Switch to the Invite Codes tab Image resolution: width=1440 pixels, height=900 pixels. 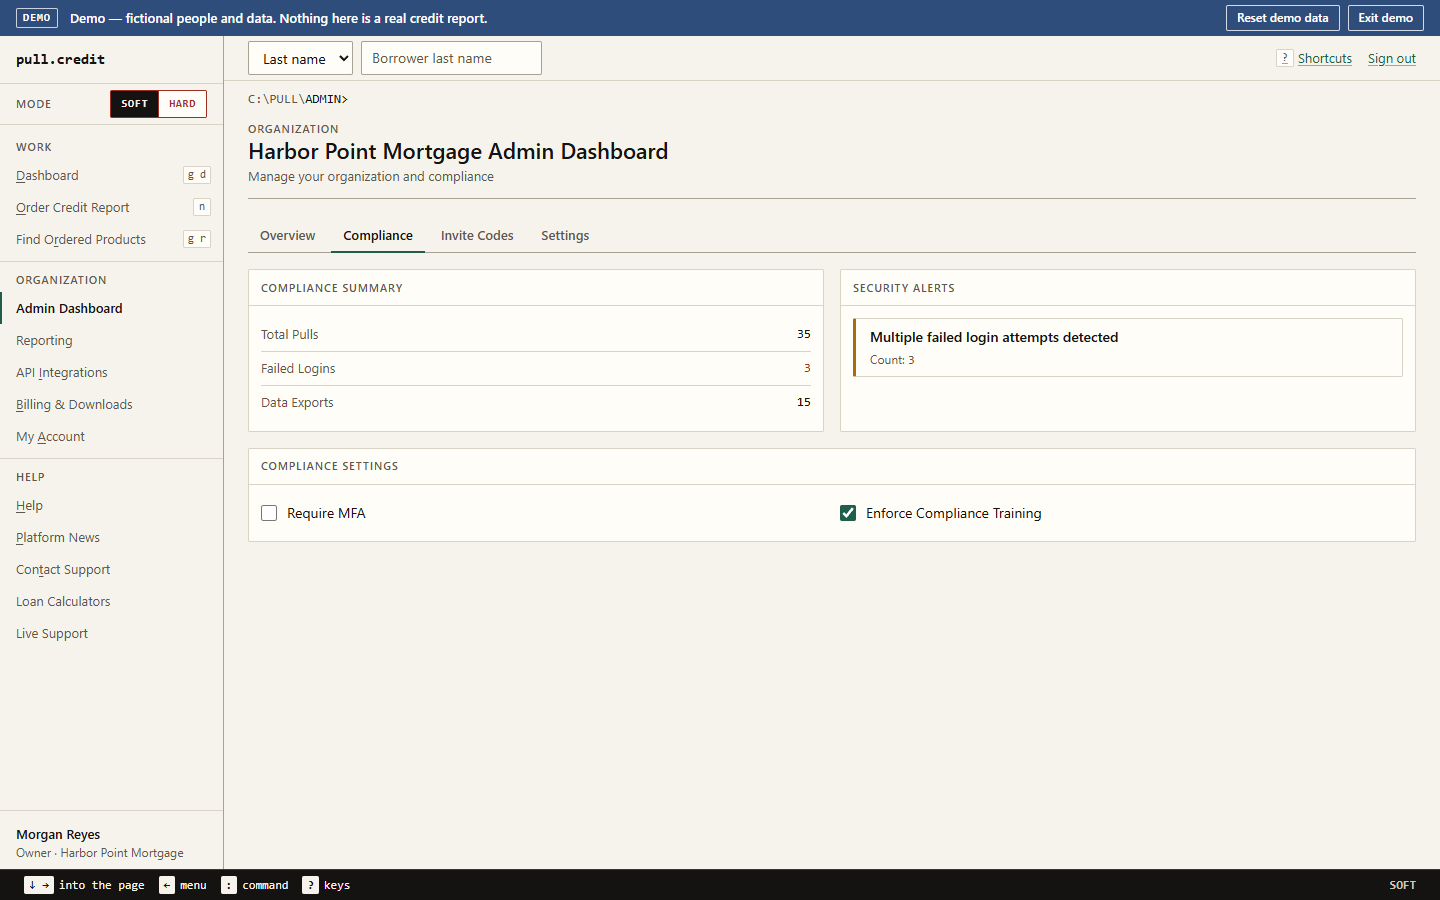(x=477, y=236)
